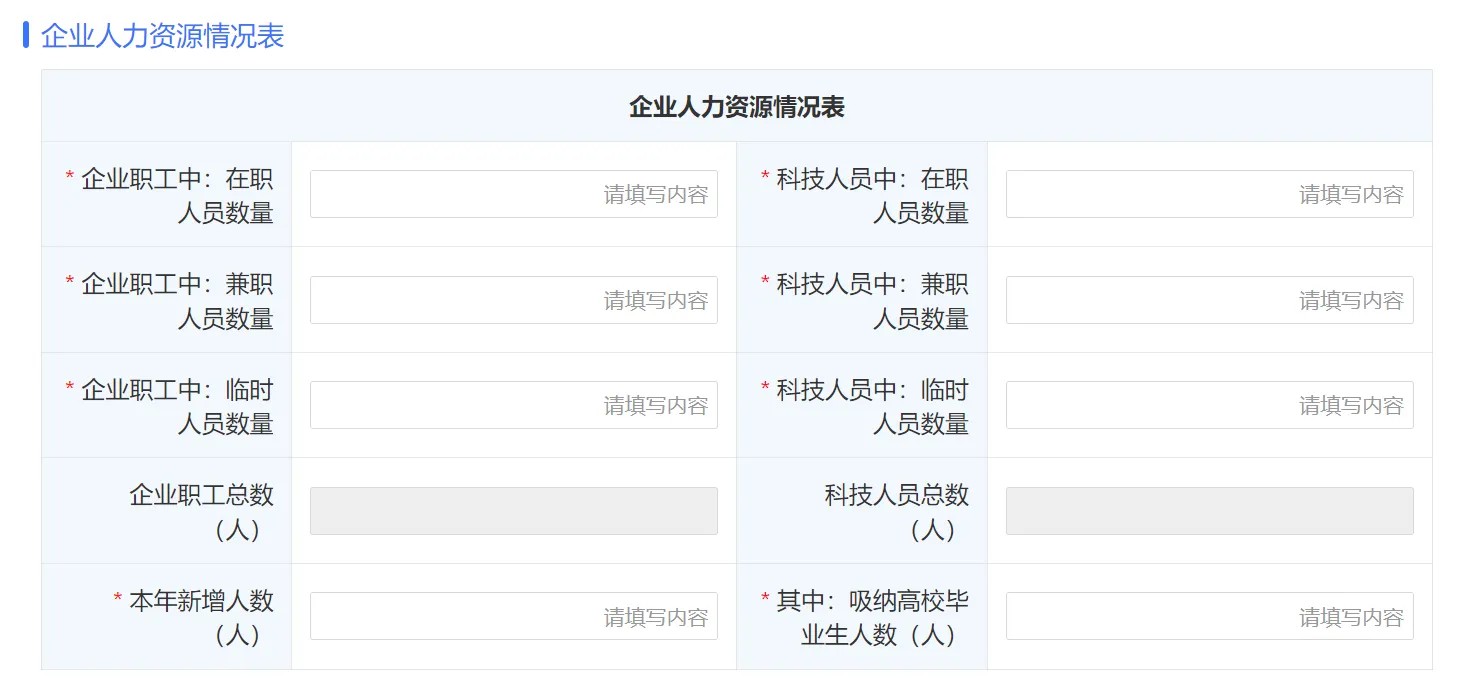Click the 企业职工中：在职人员数量 label
Image resolution: width=1474 pixels, height=682 pixels.
tap(177, 196)
